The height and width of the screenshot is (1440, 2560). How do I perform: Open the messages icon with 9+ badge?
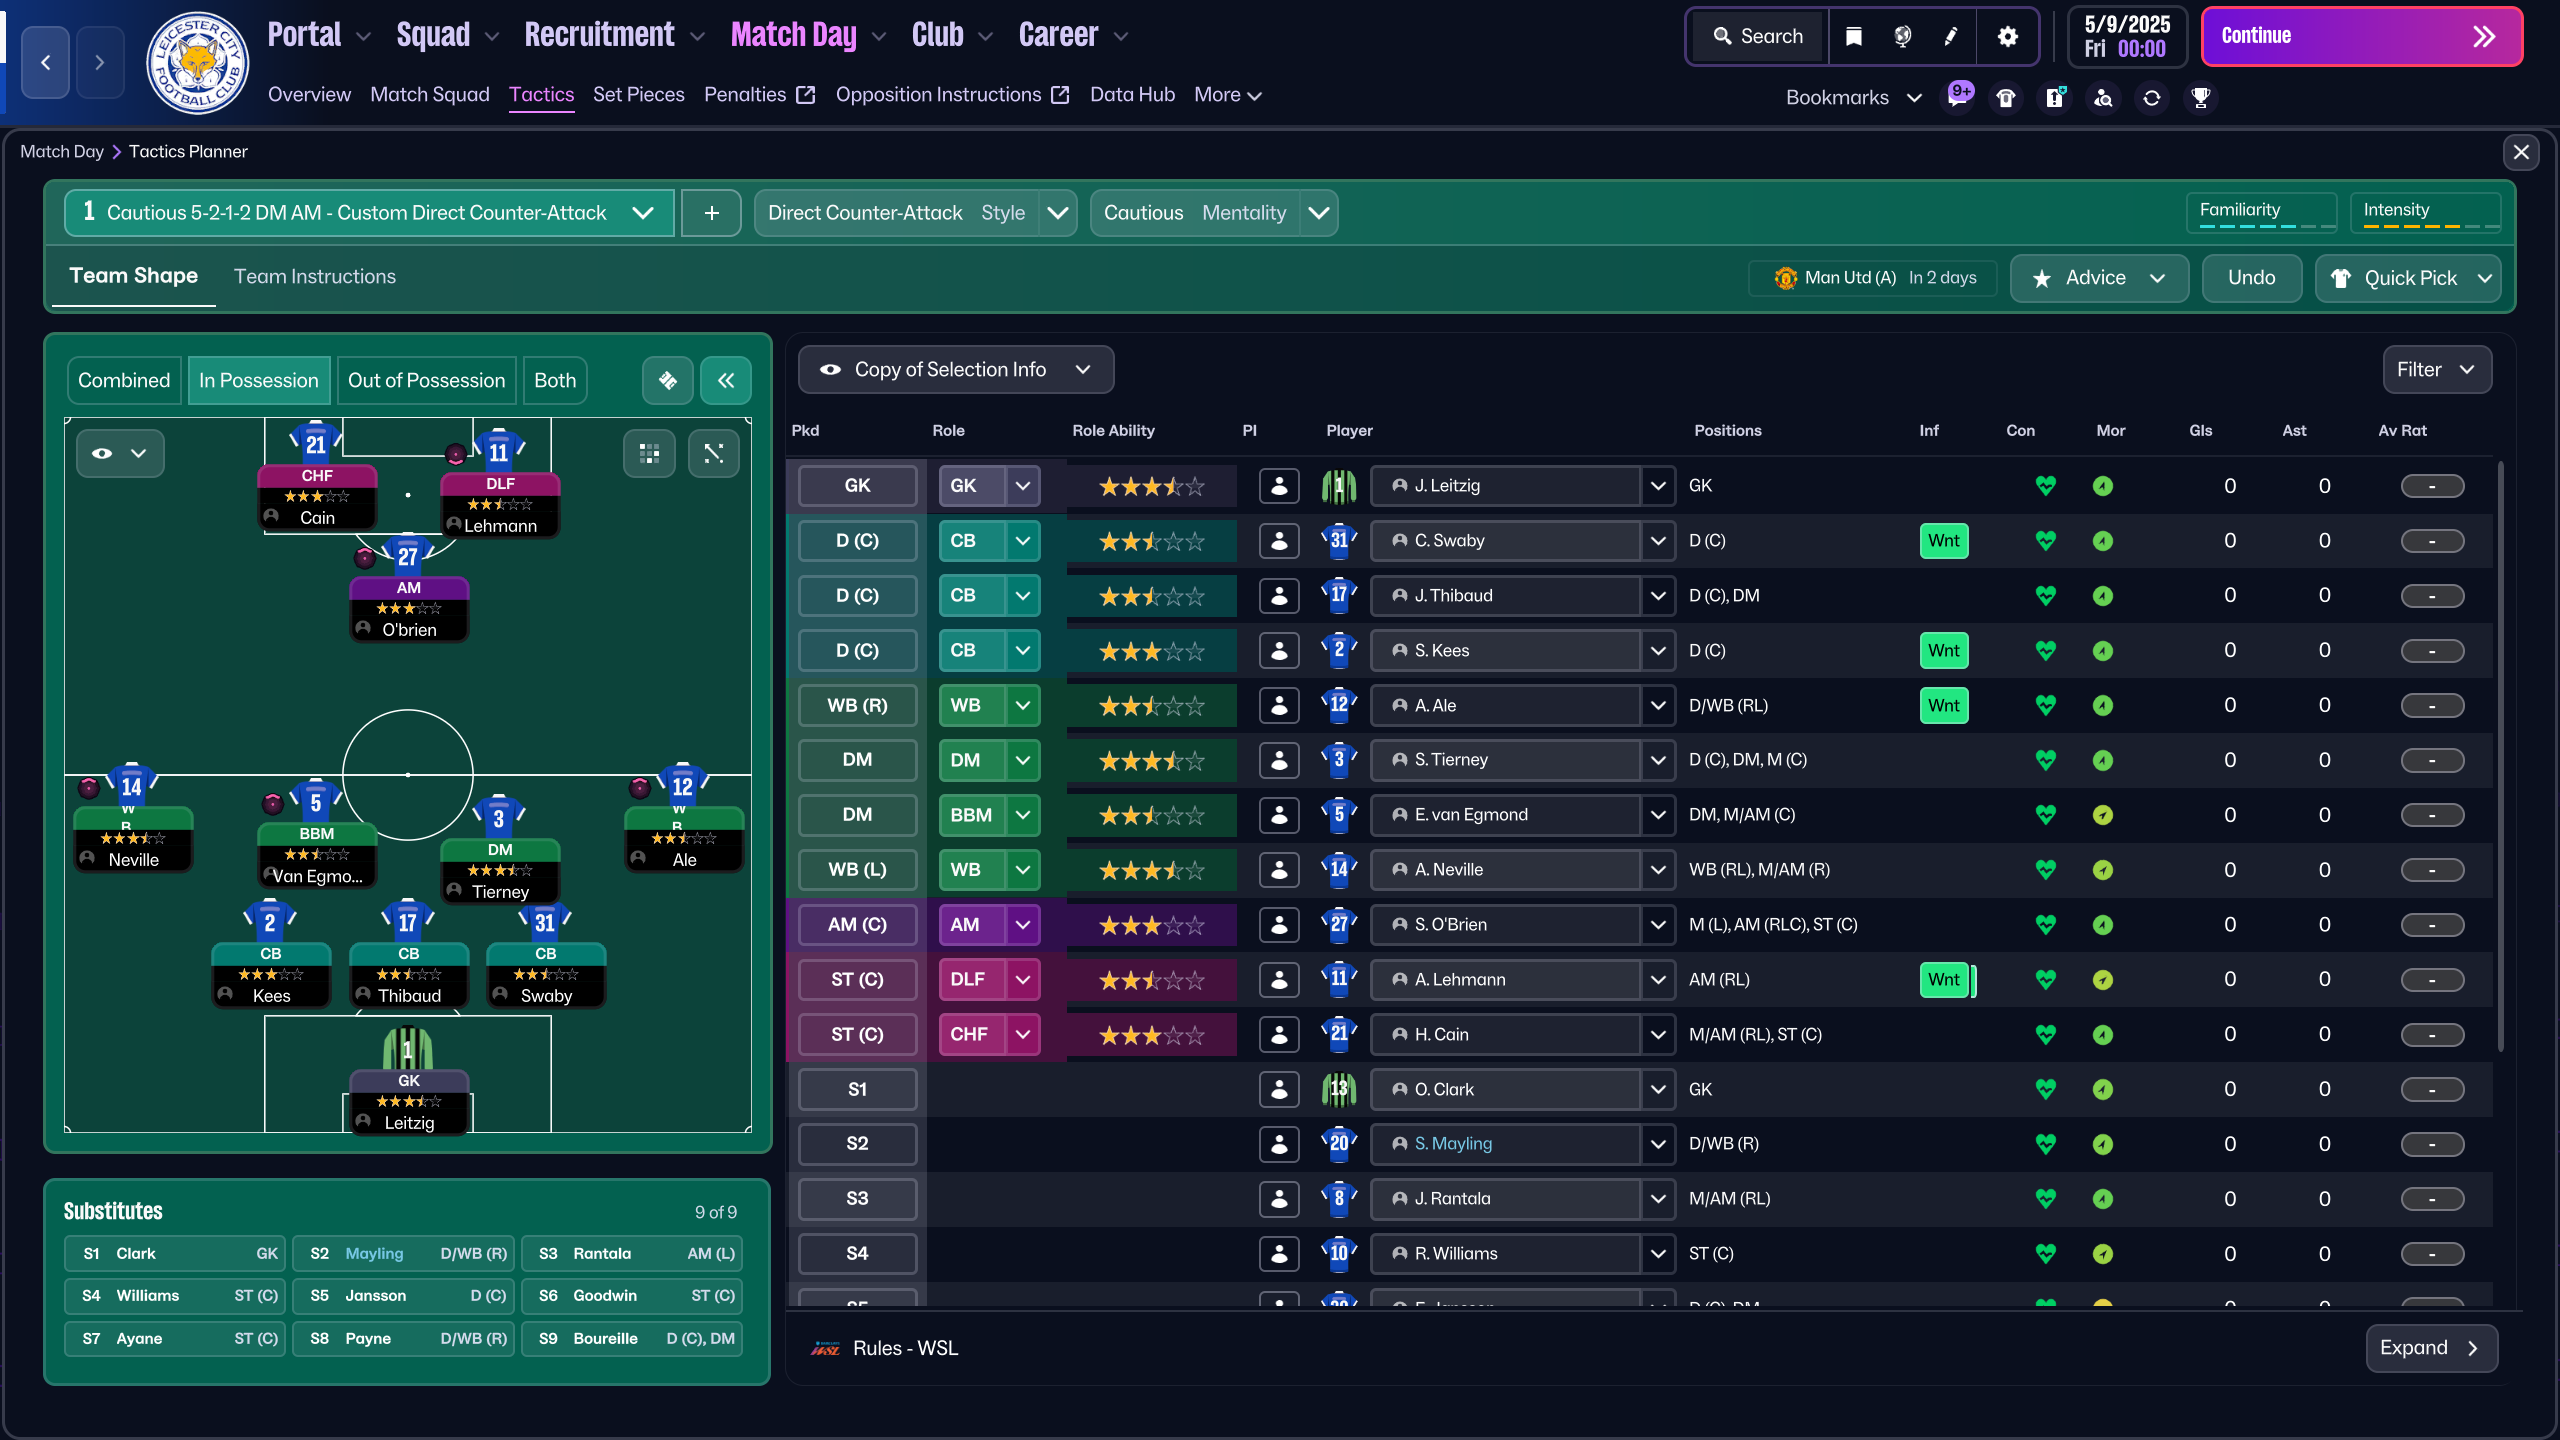tap(1958, 97)
